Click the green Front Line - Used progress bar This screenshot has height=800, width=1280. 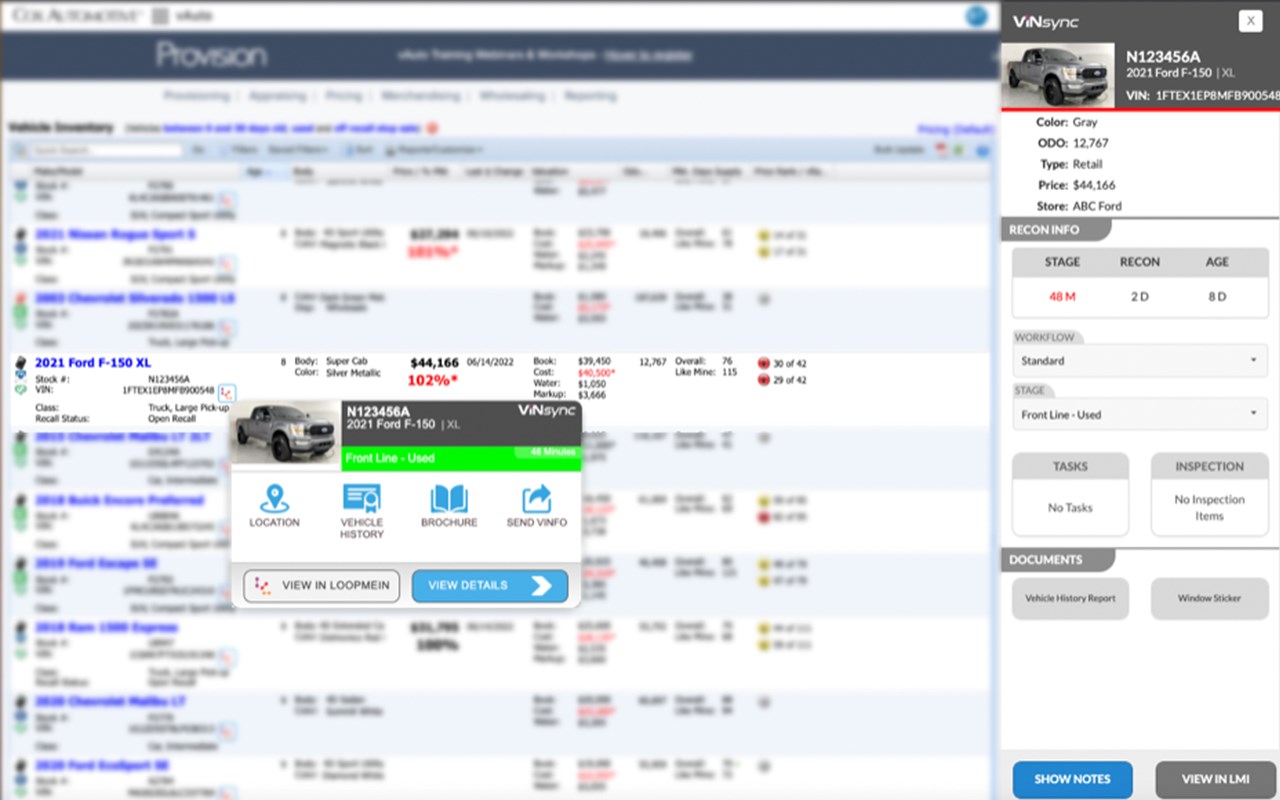(x=461, y=457)
